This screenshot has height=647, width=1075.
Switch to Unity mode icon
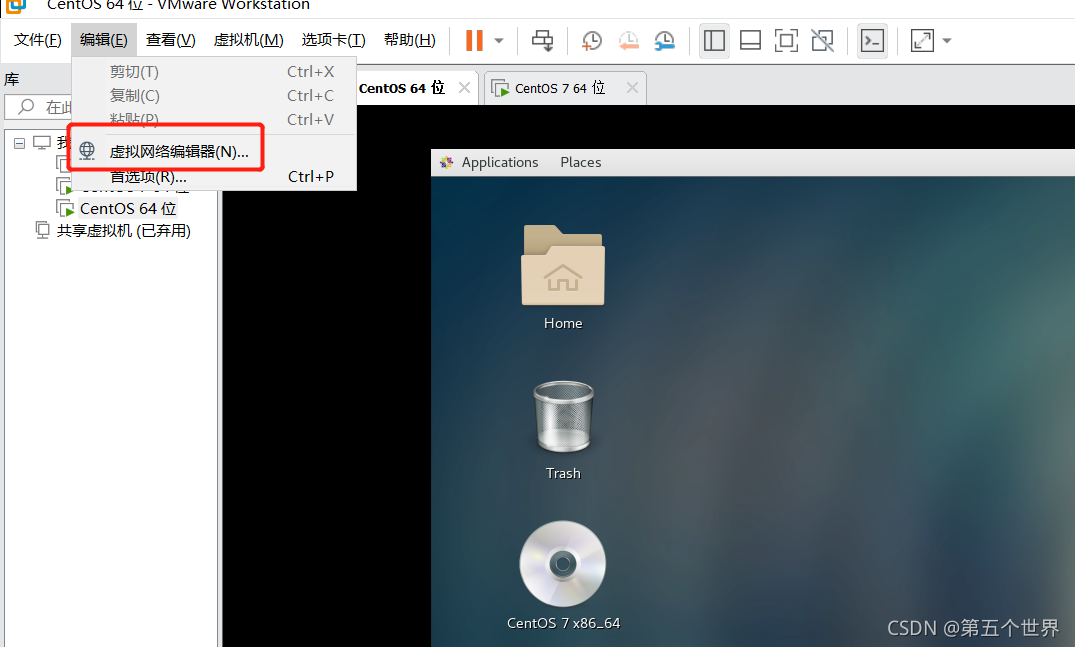(x=822, y=40)
